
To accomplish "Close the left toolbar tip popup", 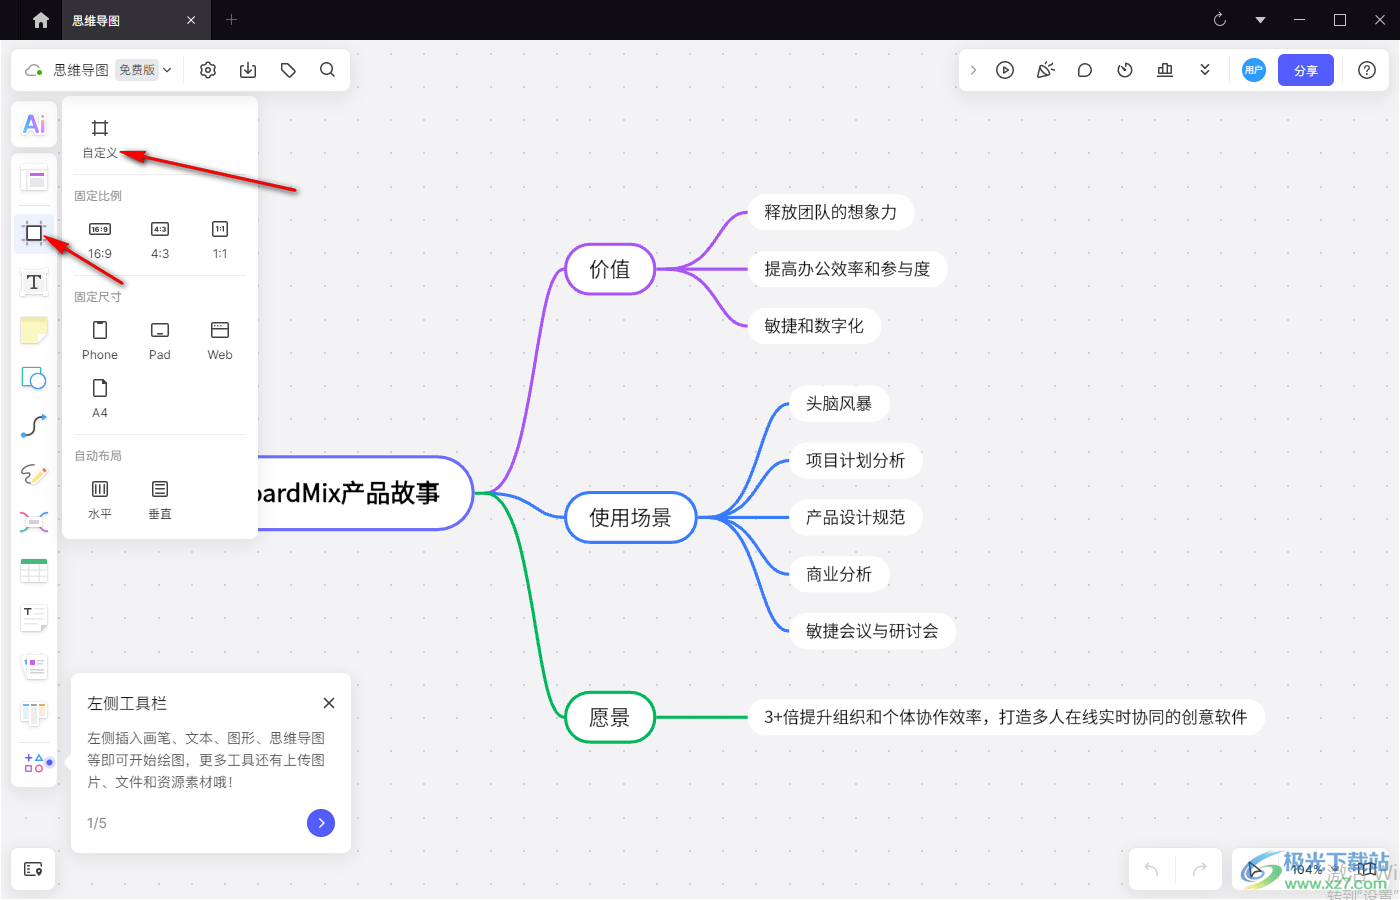I will tap(329, 703).
